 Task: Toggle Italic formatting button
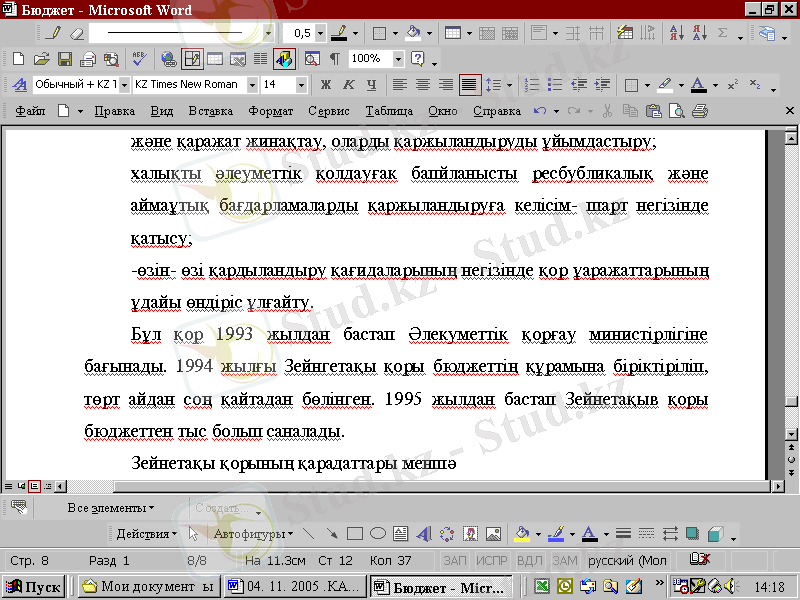coord(348,85)
